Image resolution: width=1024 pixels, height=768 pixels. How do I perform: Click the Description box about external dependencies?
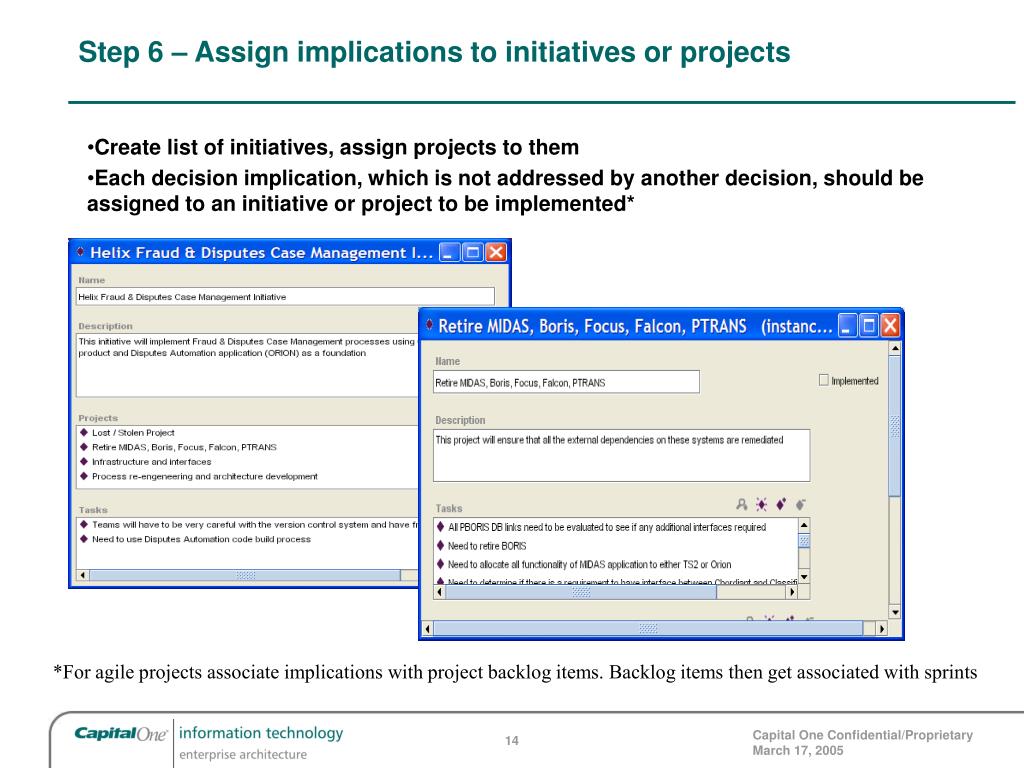[x=621, y=455]
